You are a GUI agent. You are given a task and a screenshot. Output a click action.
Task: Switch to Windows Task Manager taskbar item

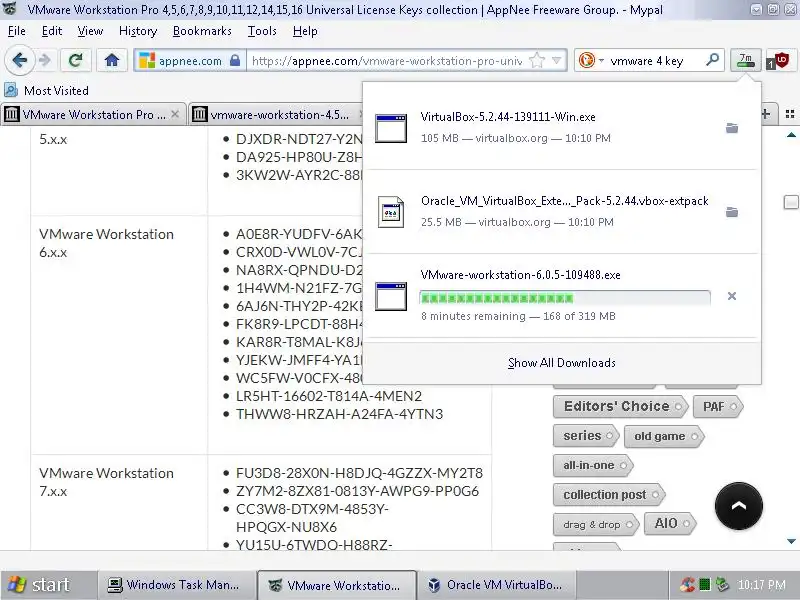tap(177, 585)
